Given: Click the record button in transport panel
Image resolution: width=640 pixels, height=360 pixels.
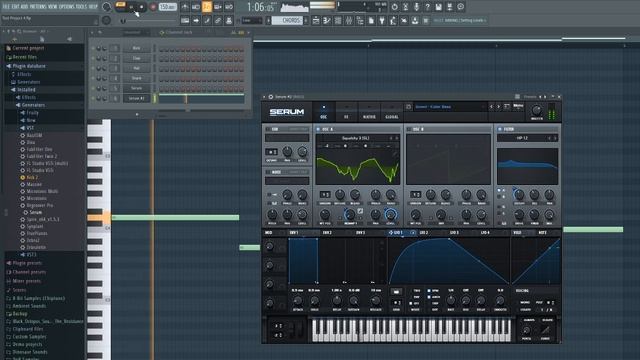Looking at the screenshot, I should (x=153, y=7).
